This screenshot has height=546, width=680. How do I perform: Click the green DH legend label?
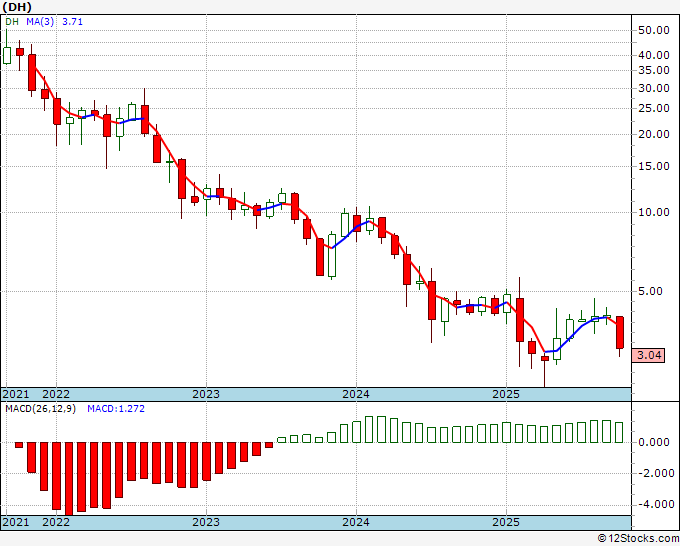pyautogui.click(x=12, y=22)
